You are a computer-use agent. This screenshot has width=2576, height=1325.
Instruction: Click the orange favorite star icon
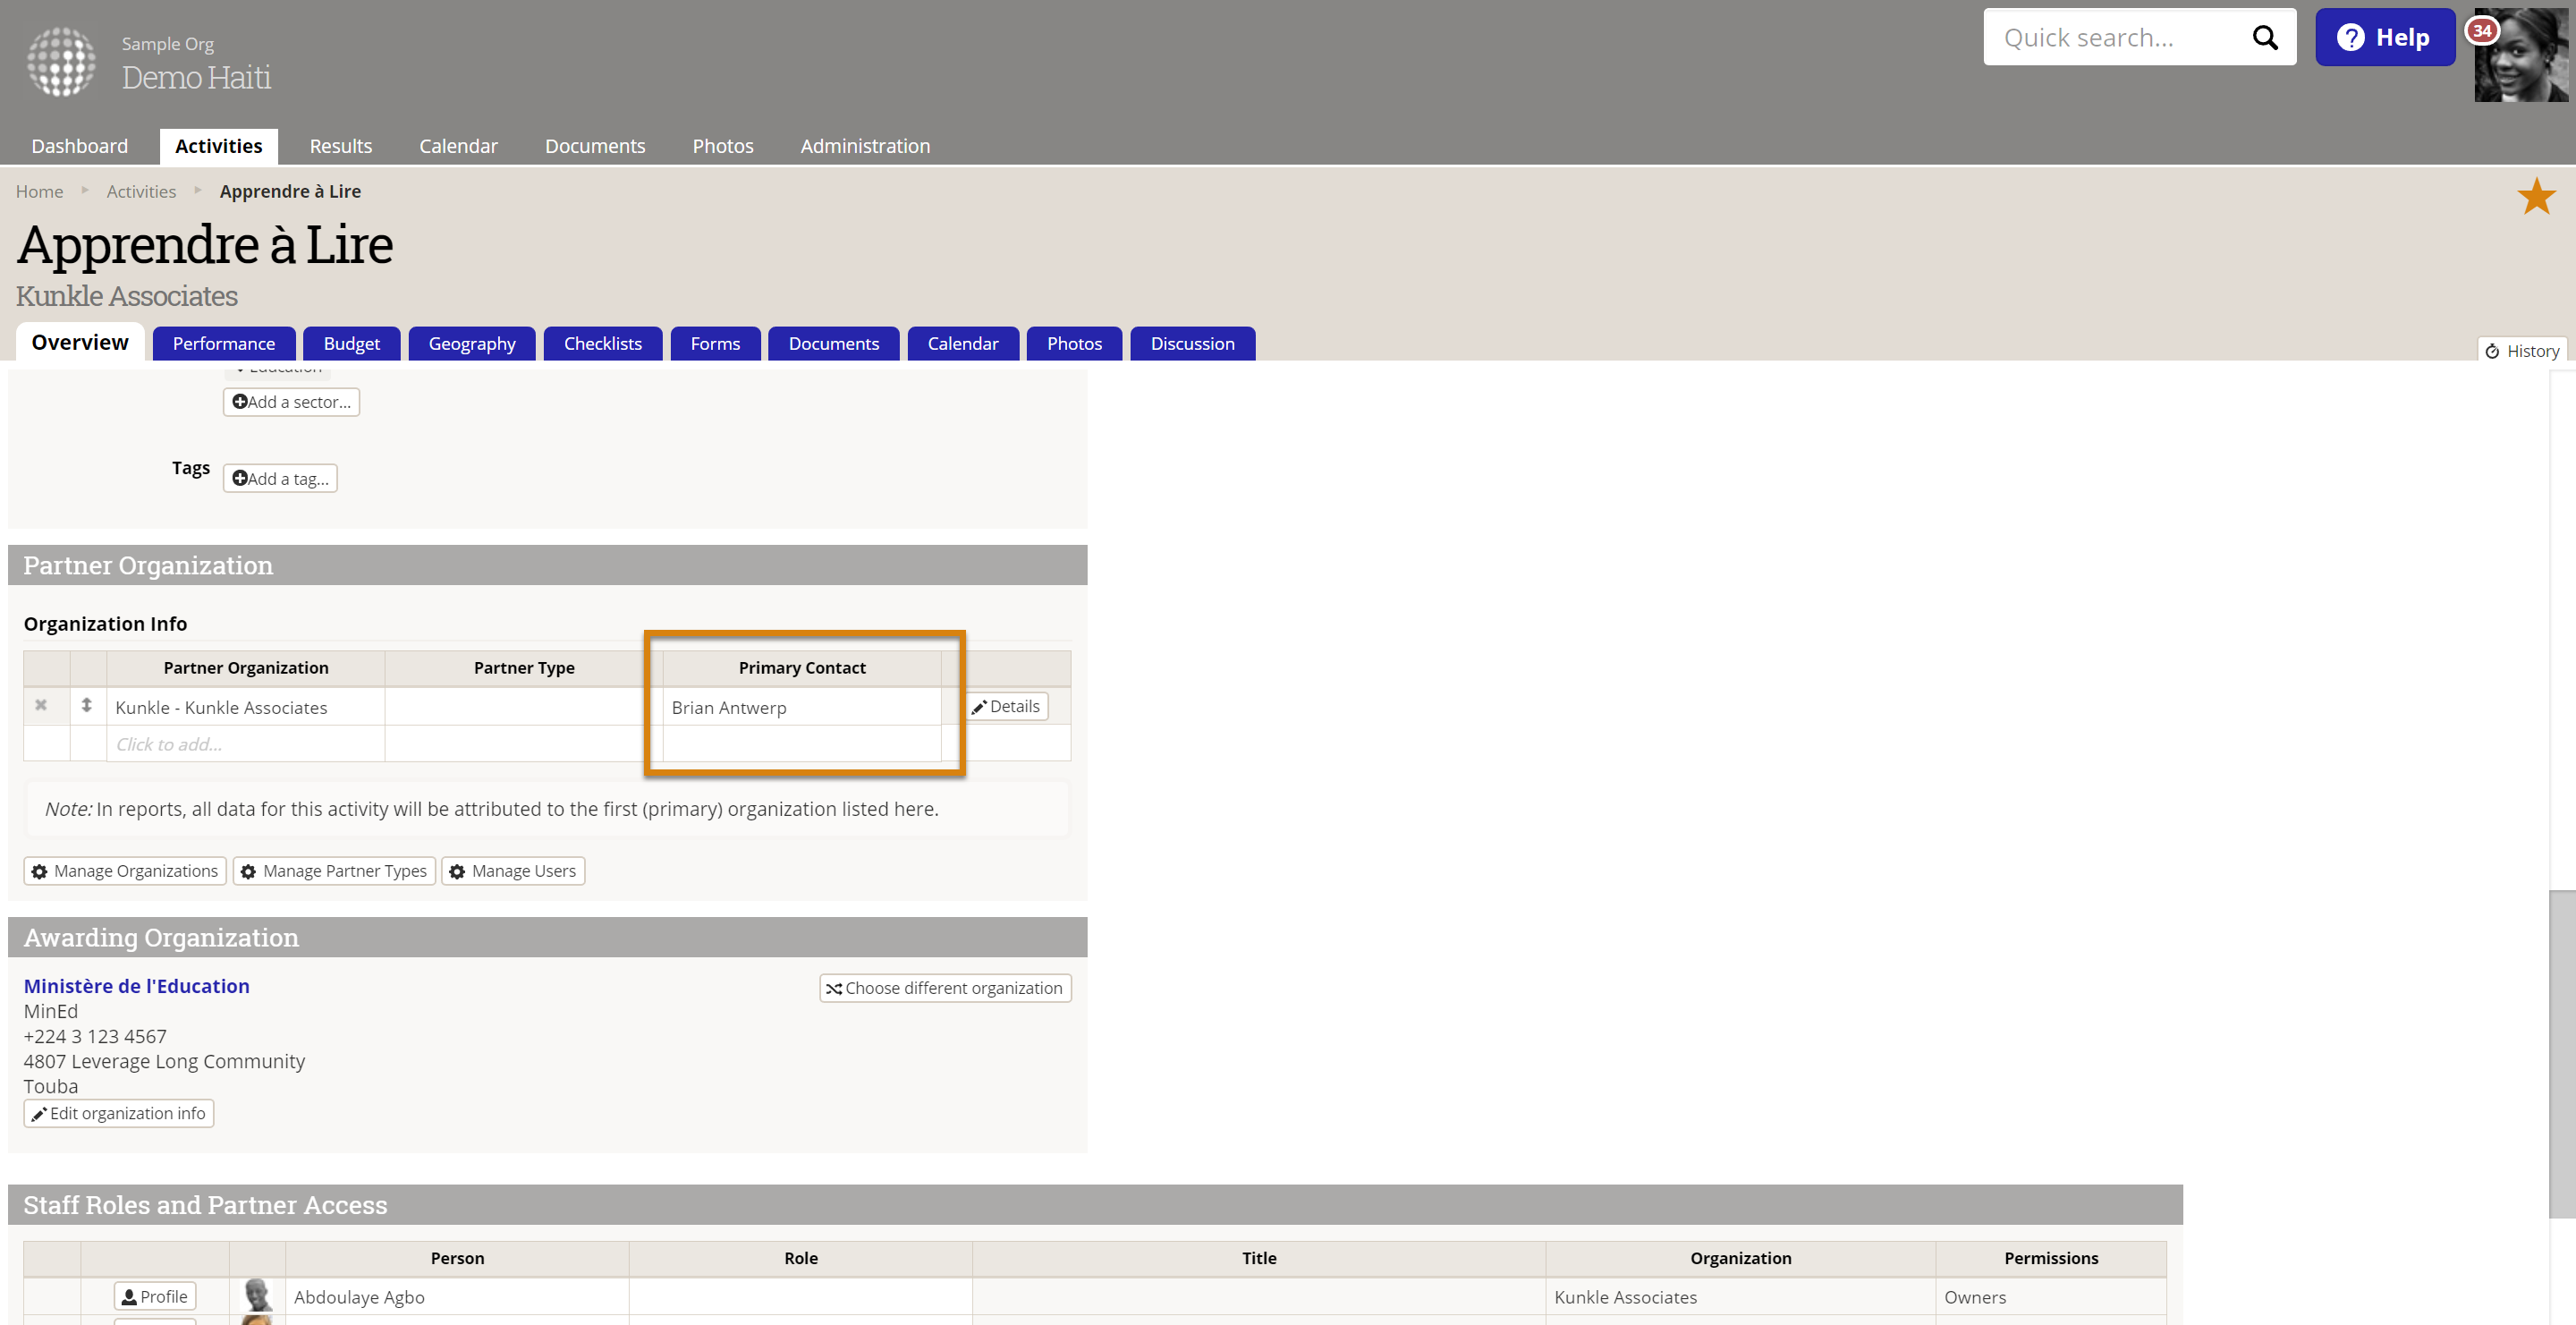click(x=2535, y=197)
